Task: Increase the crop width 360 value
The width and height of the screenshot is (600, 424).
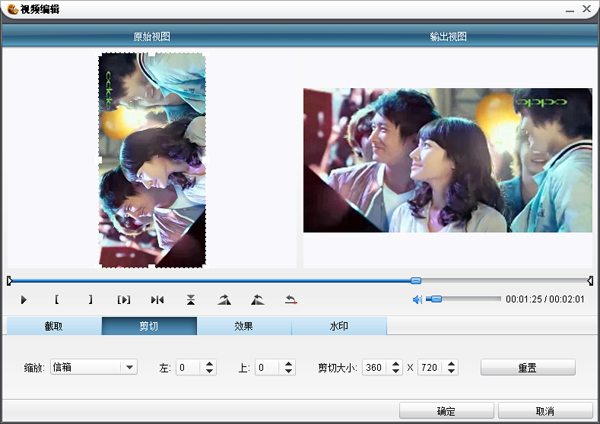Action: point(396,364)
